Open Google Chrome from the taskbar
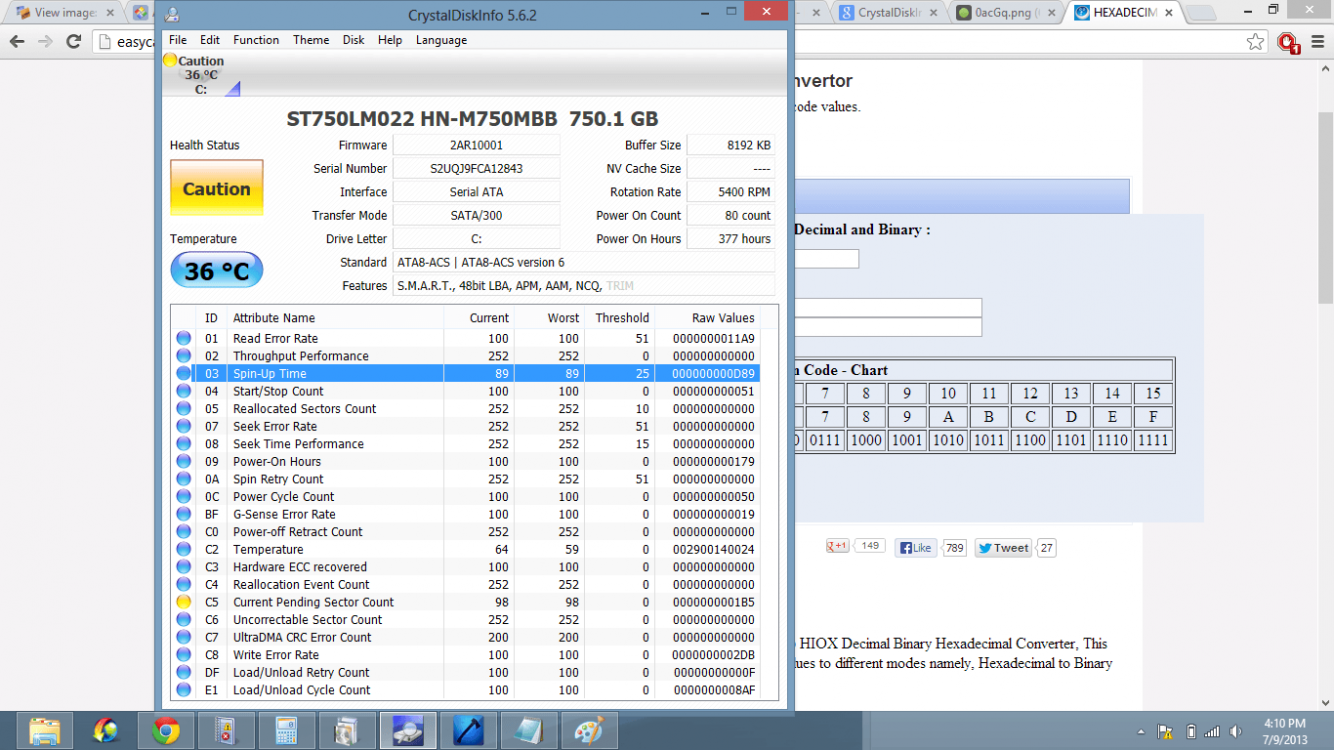The width and height of the screenshot is (1334, 750). pos(166,731)
